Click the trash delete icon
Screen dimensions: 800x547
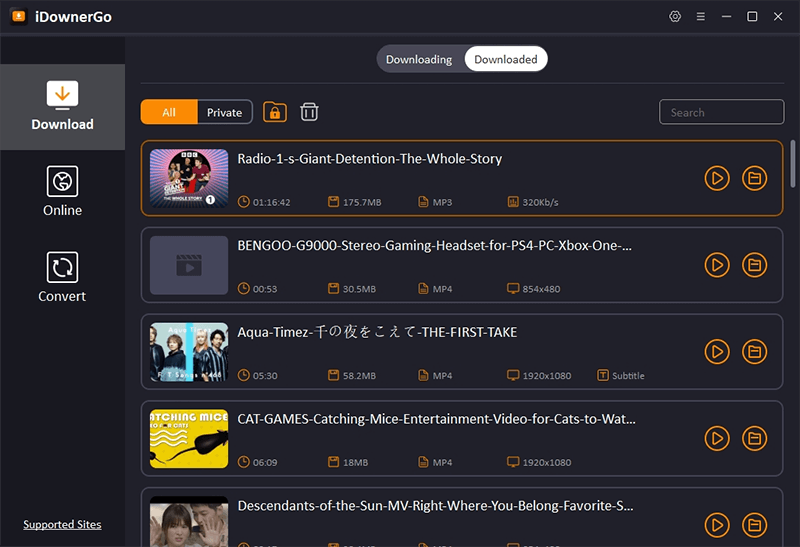click(310, 112)
